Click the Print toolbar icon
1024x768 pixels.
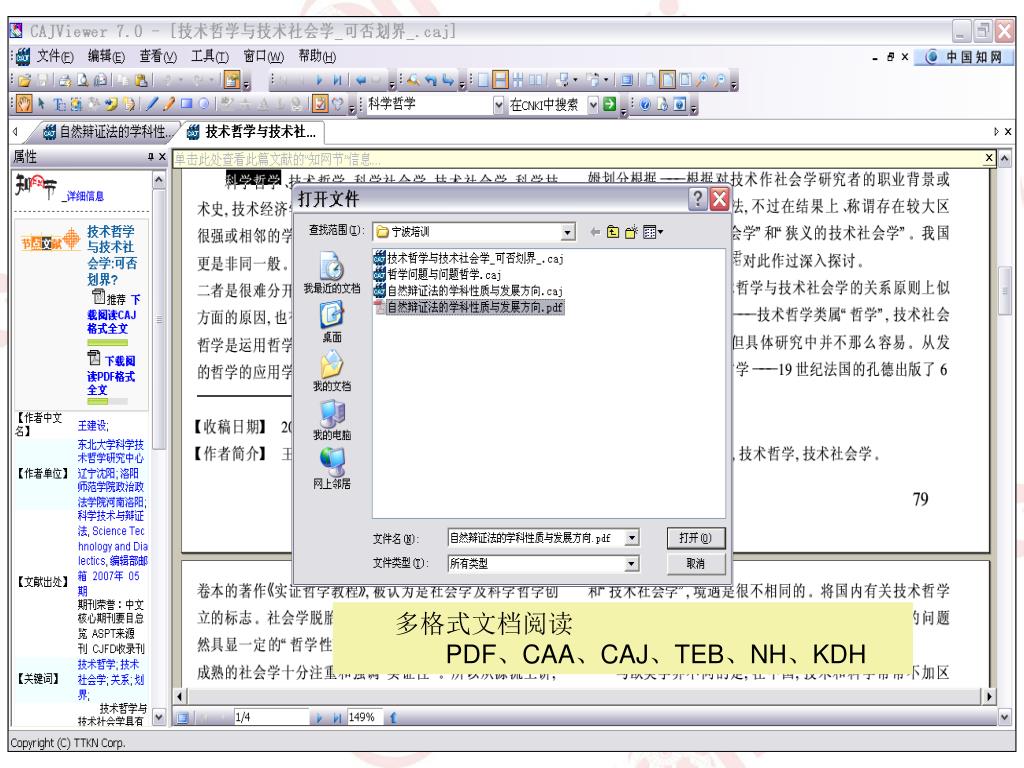(x=65, y=80)
